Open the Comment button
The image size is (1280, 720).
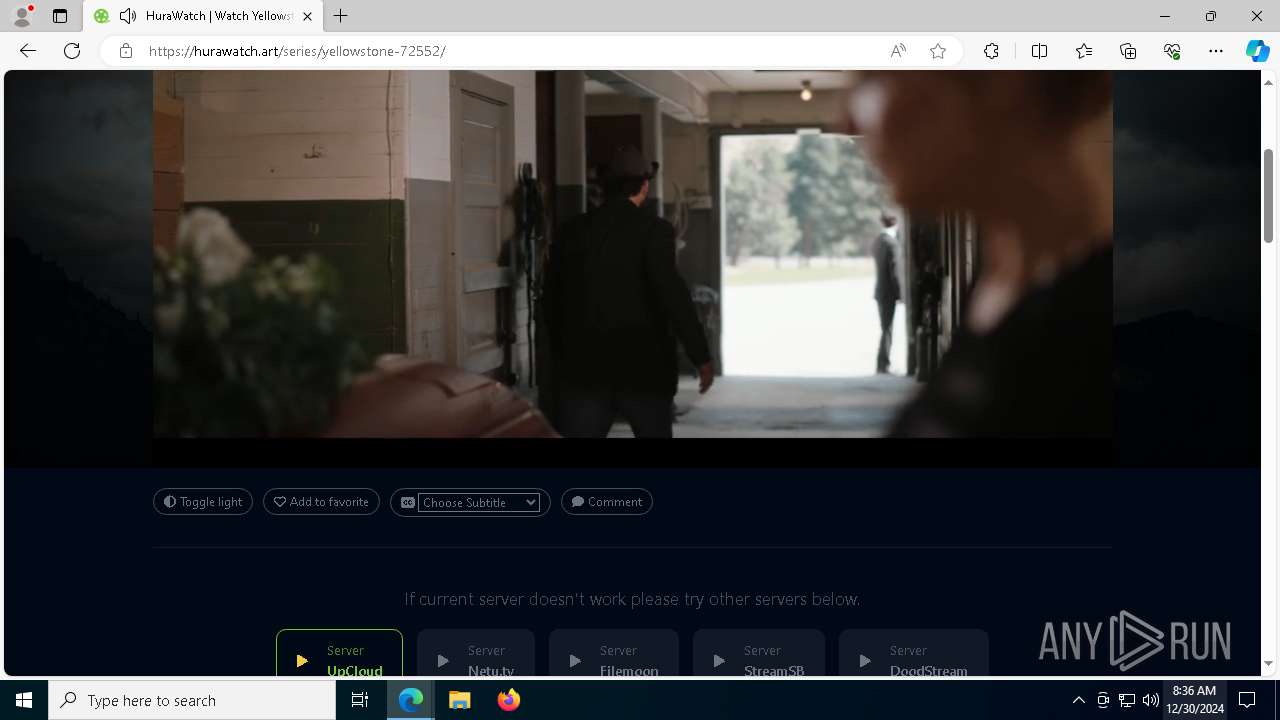tap(607, 502)
